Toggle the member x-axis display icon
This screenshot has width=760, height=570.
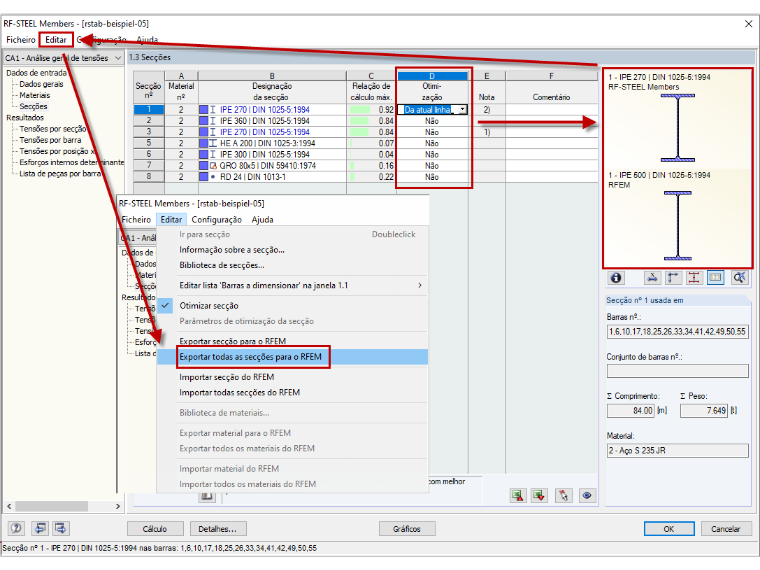(x=652, y=278)
